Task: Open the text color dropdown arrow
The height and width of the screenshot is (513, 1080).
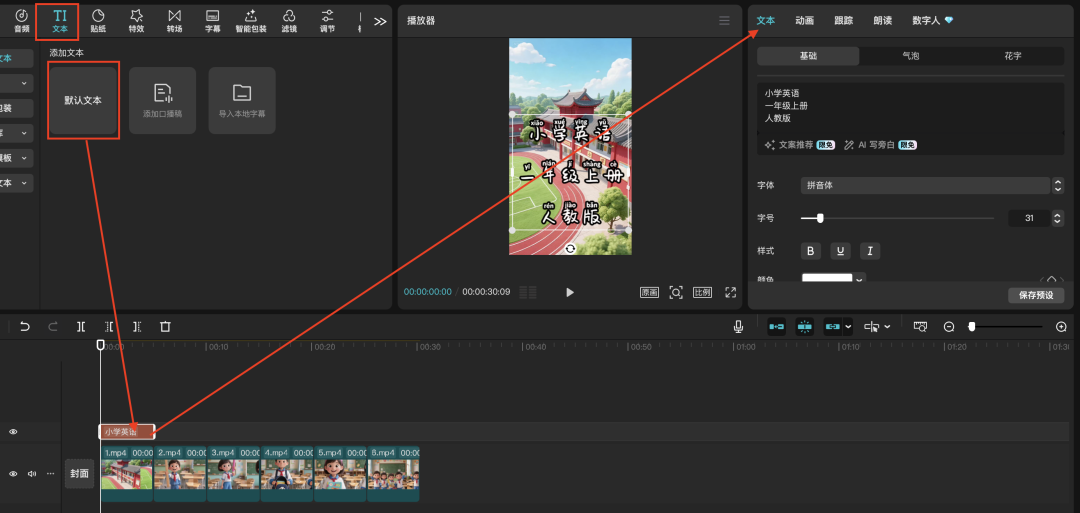Action: pos(859,279)
